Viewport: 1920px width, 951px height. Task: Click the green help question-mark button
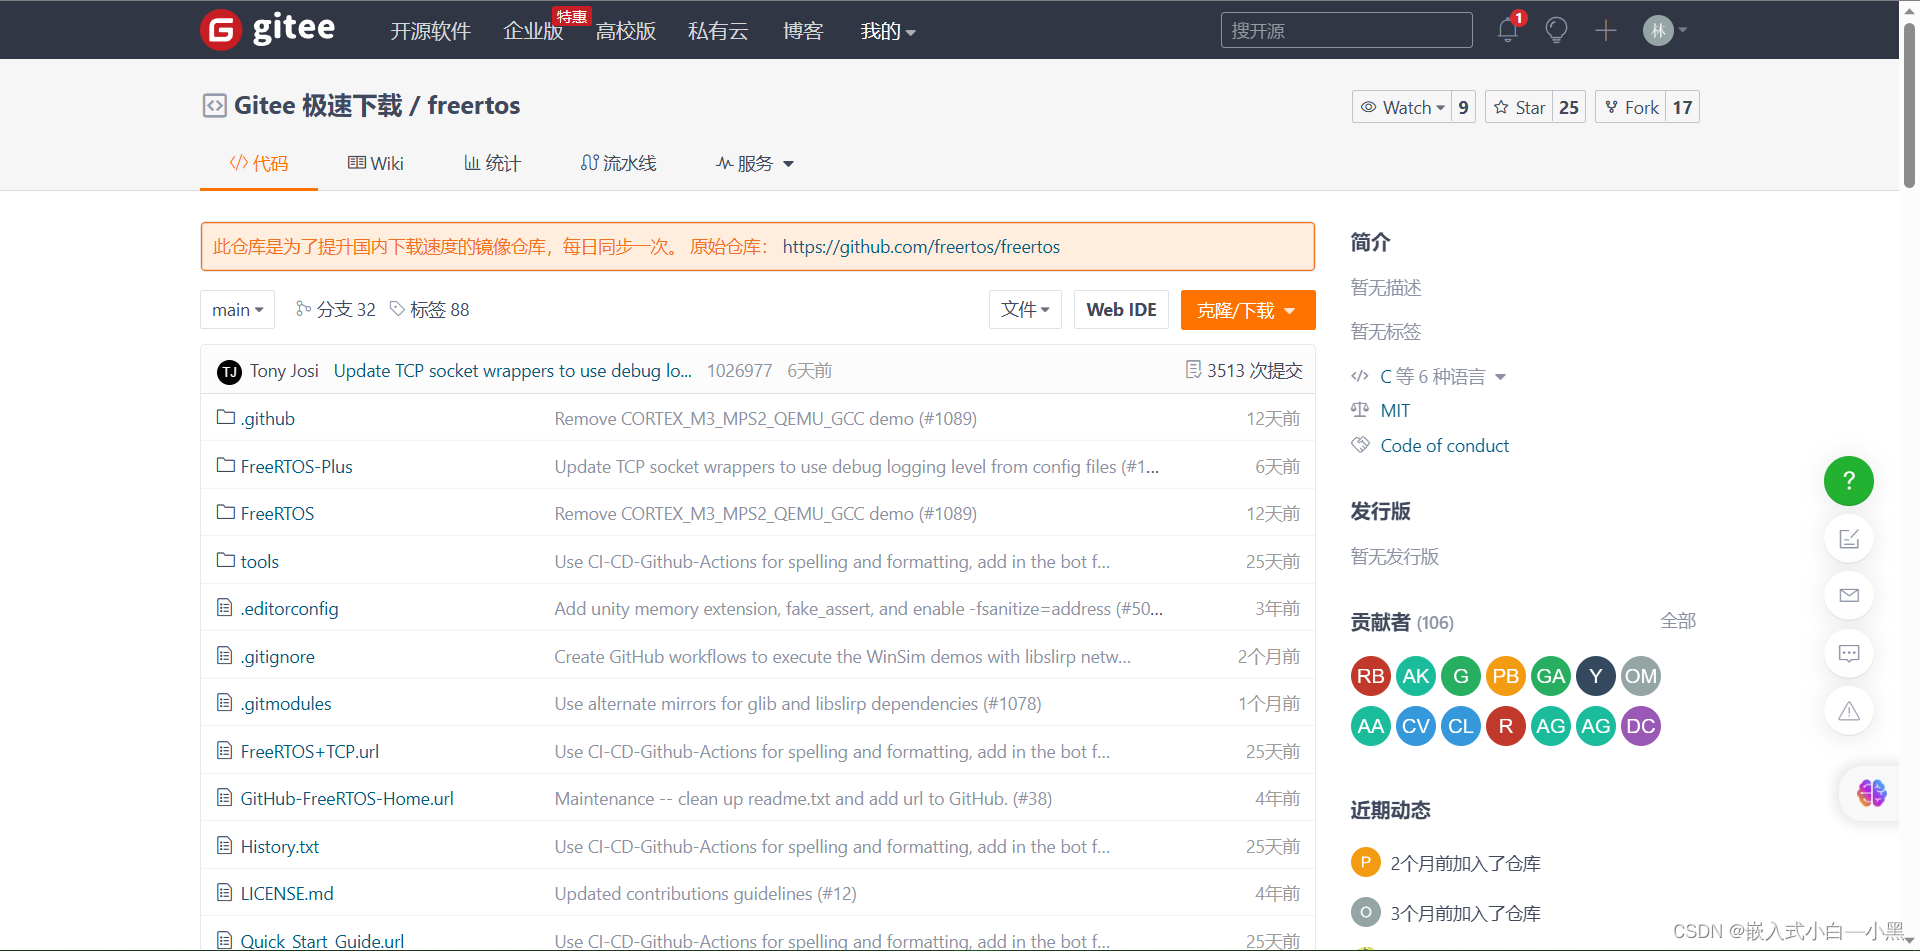coord(1849,481)
